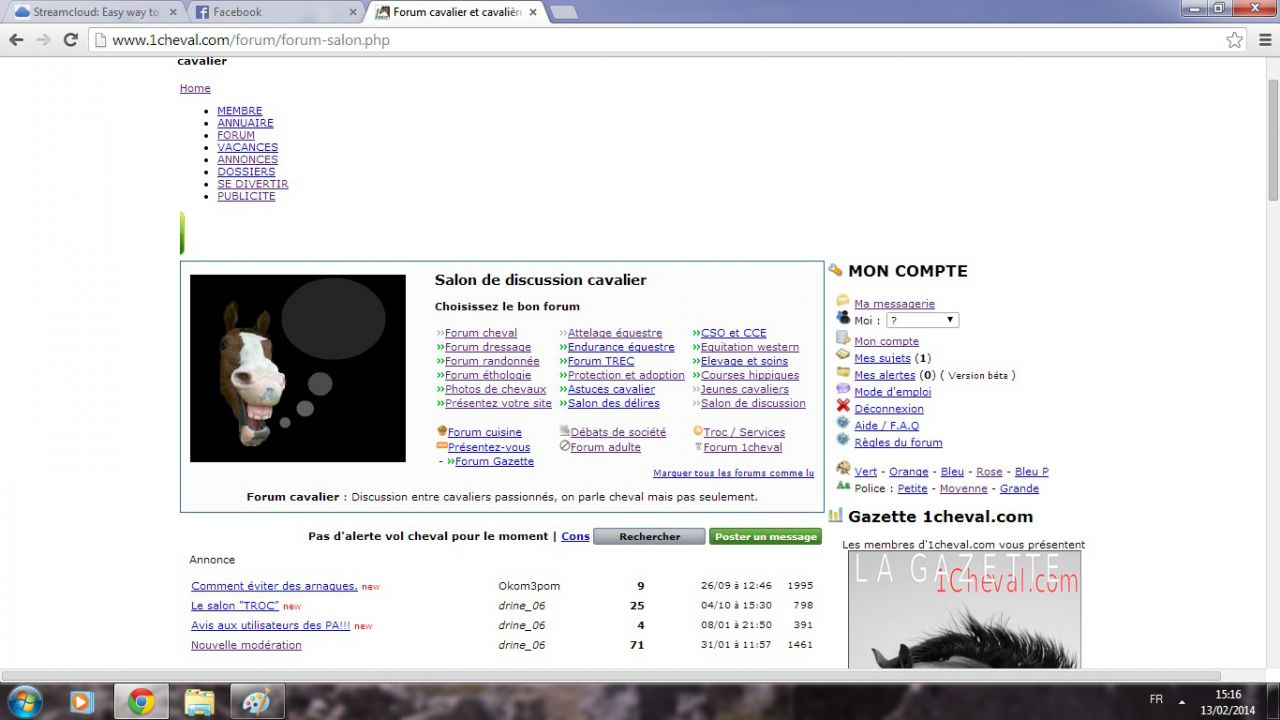
Task: Click the red X icon beside Déconnexion
Action: pyautogui.click(x=843, y=406)
